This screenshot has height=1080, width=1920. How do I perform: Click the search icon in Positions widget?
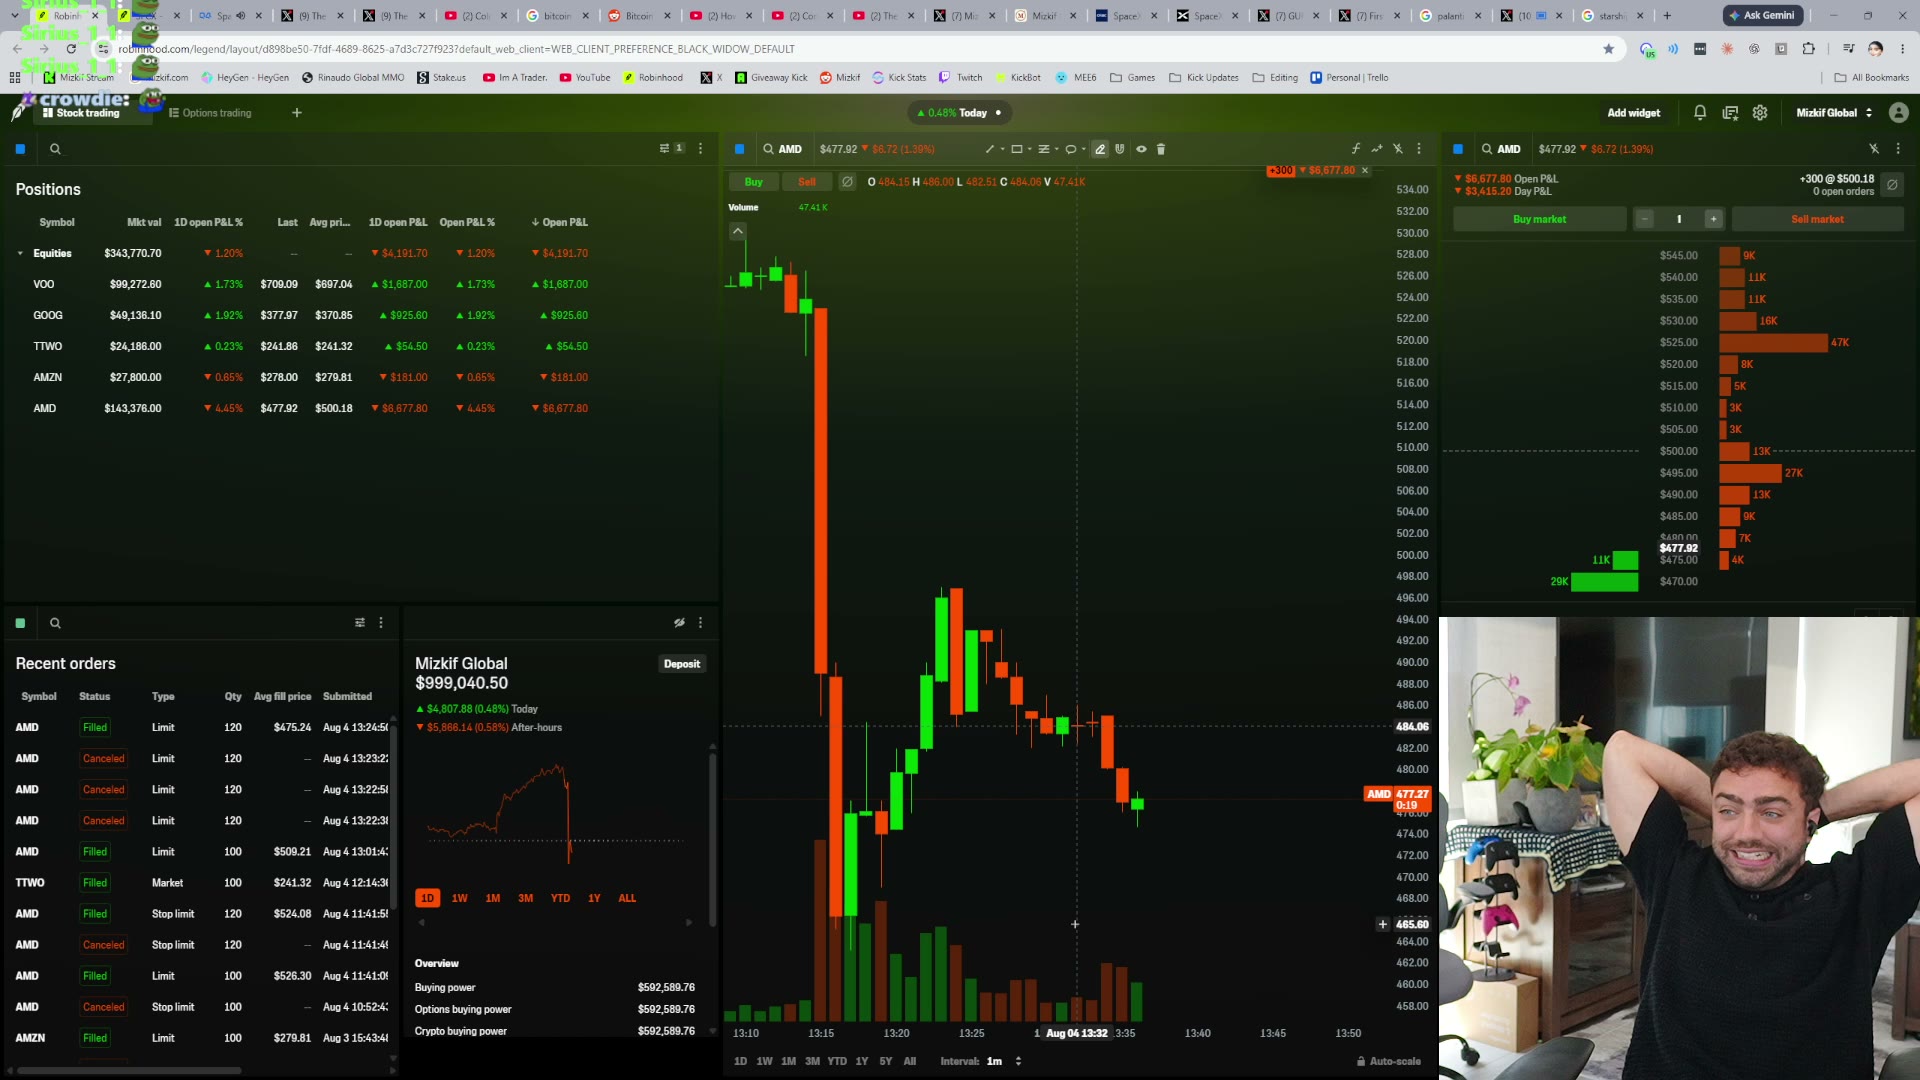pos(55,149)
